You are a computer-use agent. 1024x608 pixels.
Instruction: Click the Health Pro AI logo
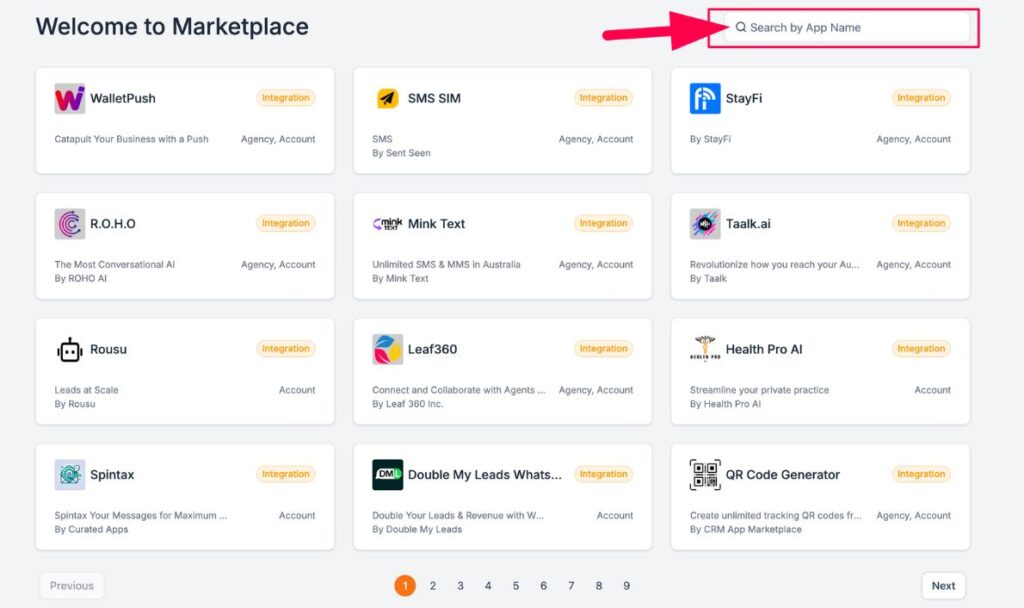[705, 348]
